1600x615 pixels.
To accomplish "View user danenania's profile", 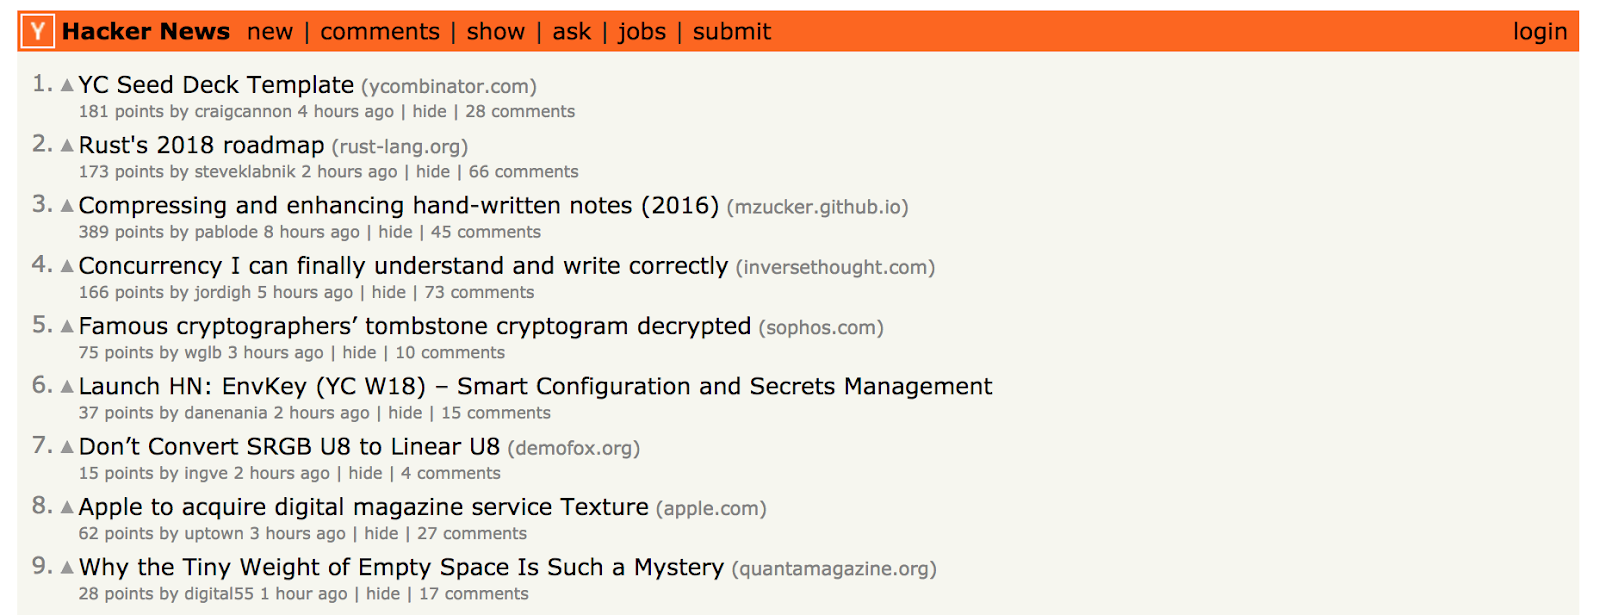I will click(226, 413).
